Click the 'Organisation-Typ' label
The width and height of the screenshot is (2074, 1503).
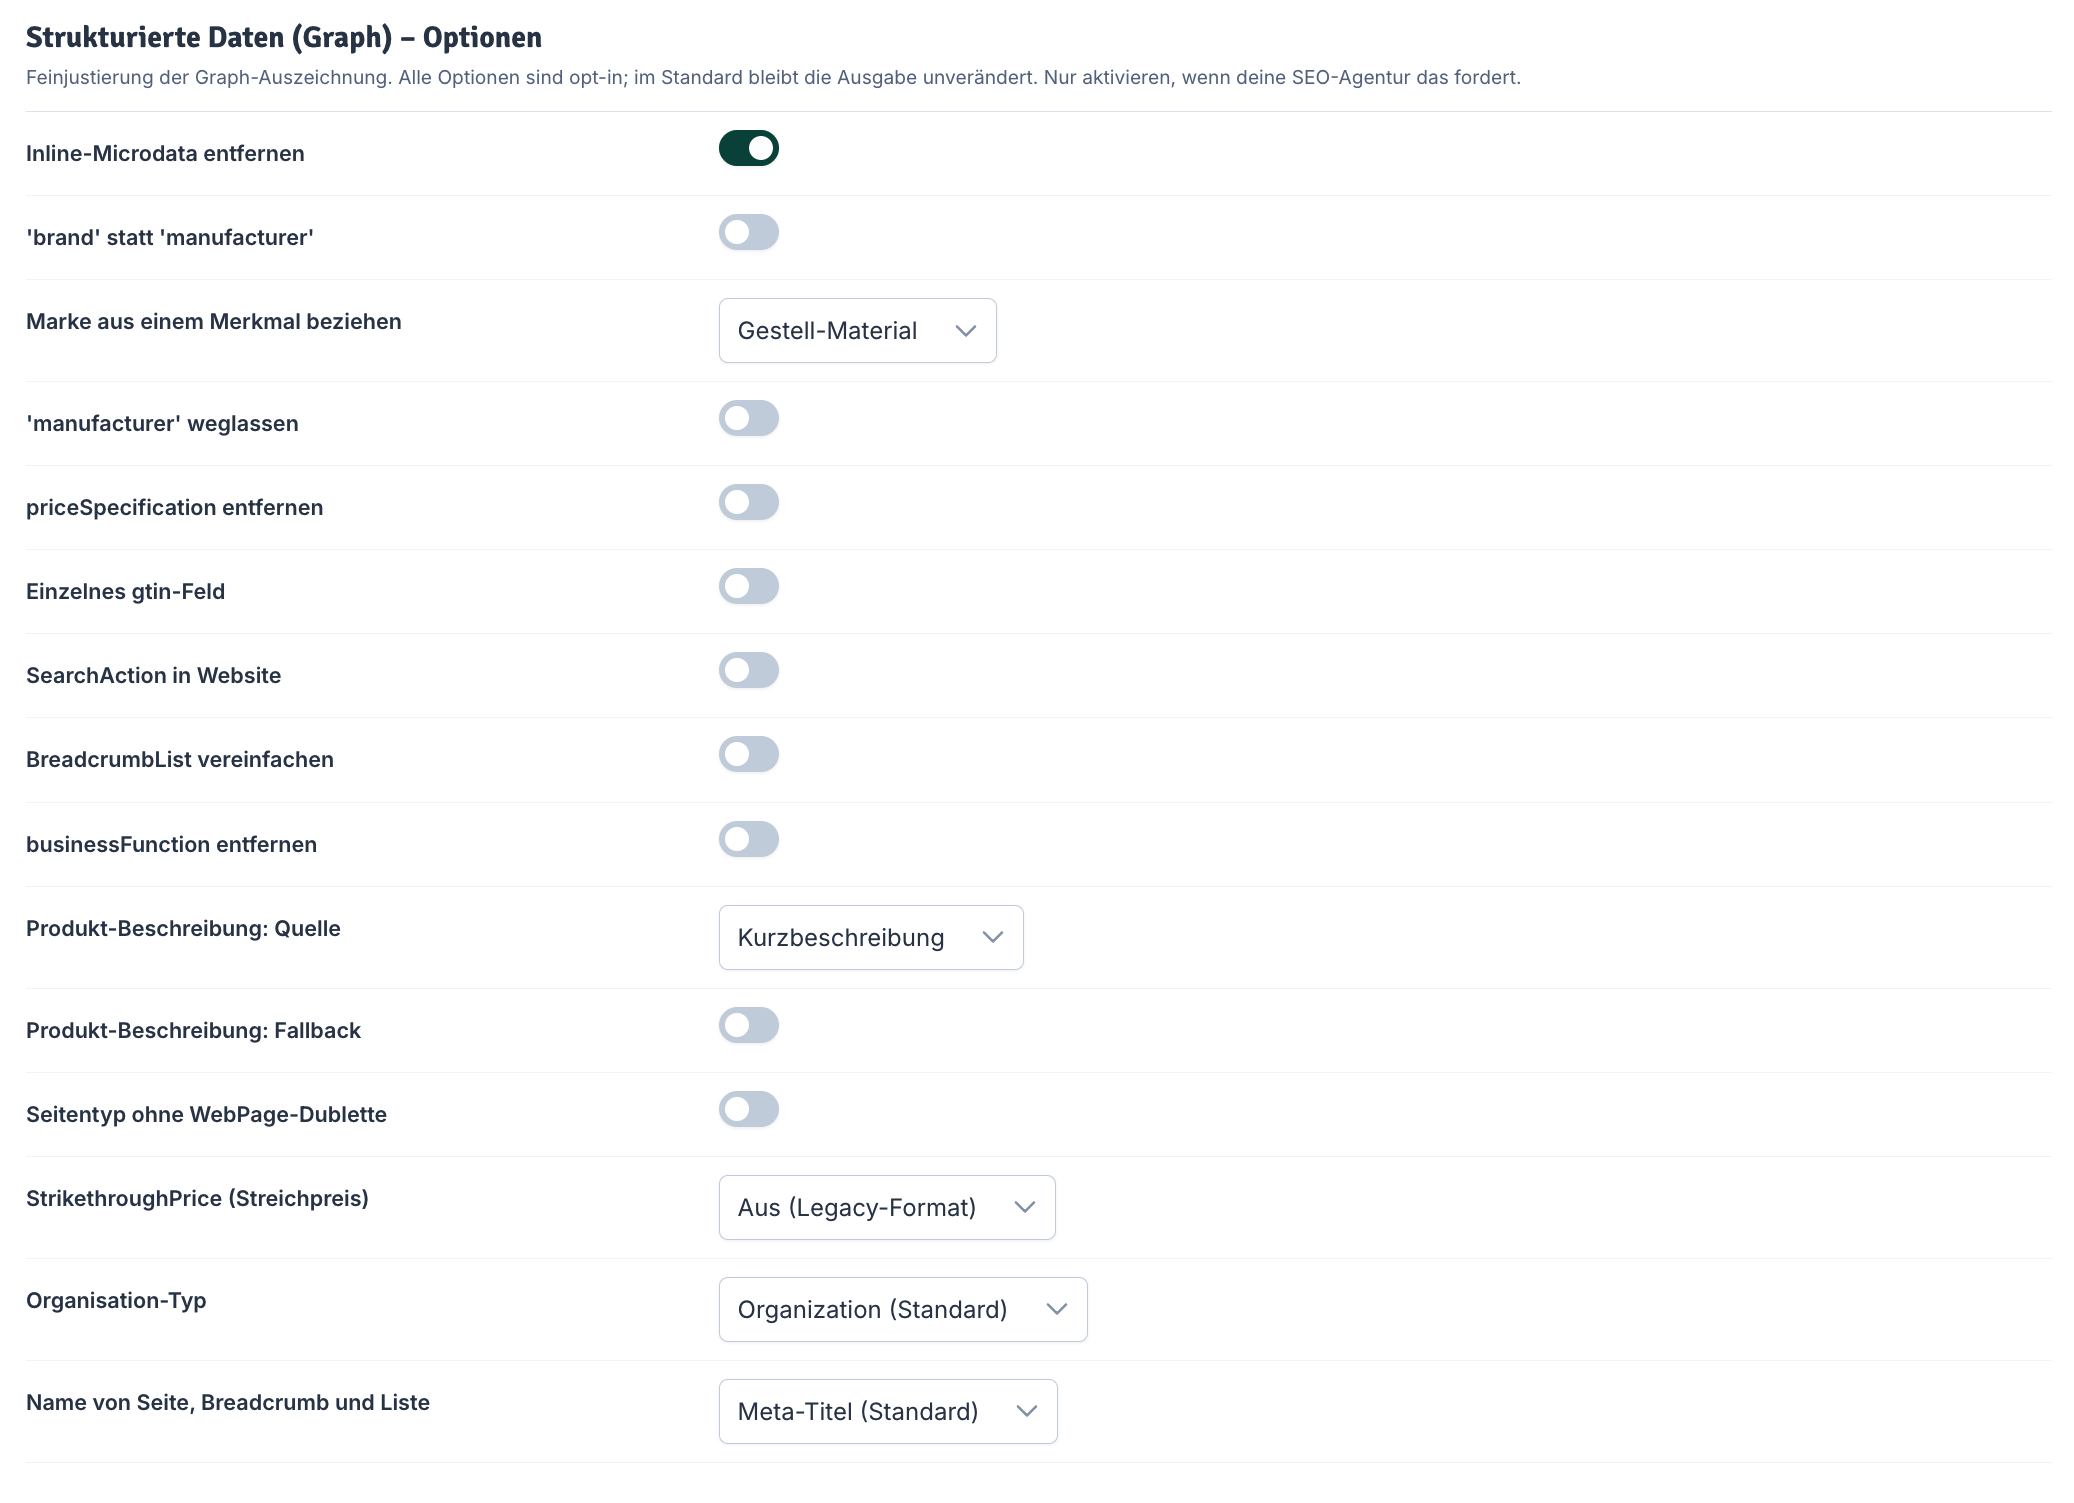tap(116, 1301)
